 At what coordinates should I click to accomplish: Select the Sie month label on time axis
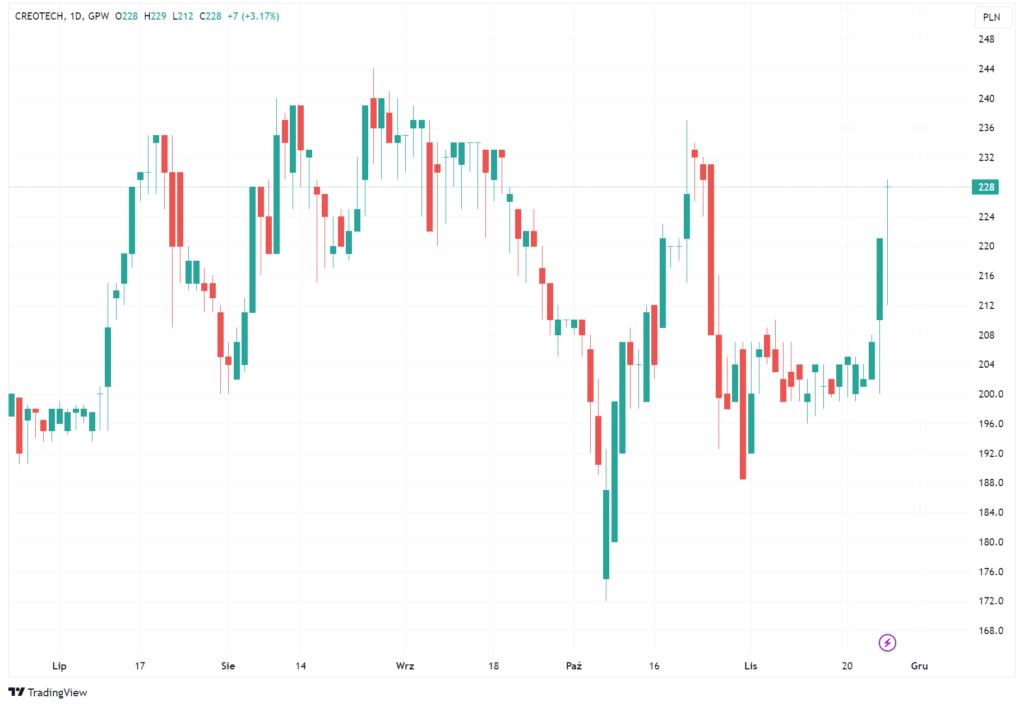[228, 665]
